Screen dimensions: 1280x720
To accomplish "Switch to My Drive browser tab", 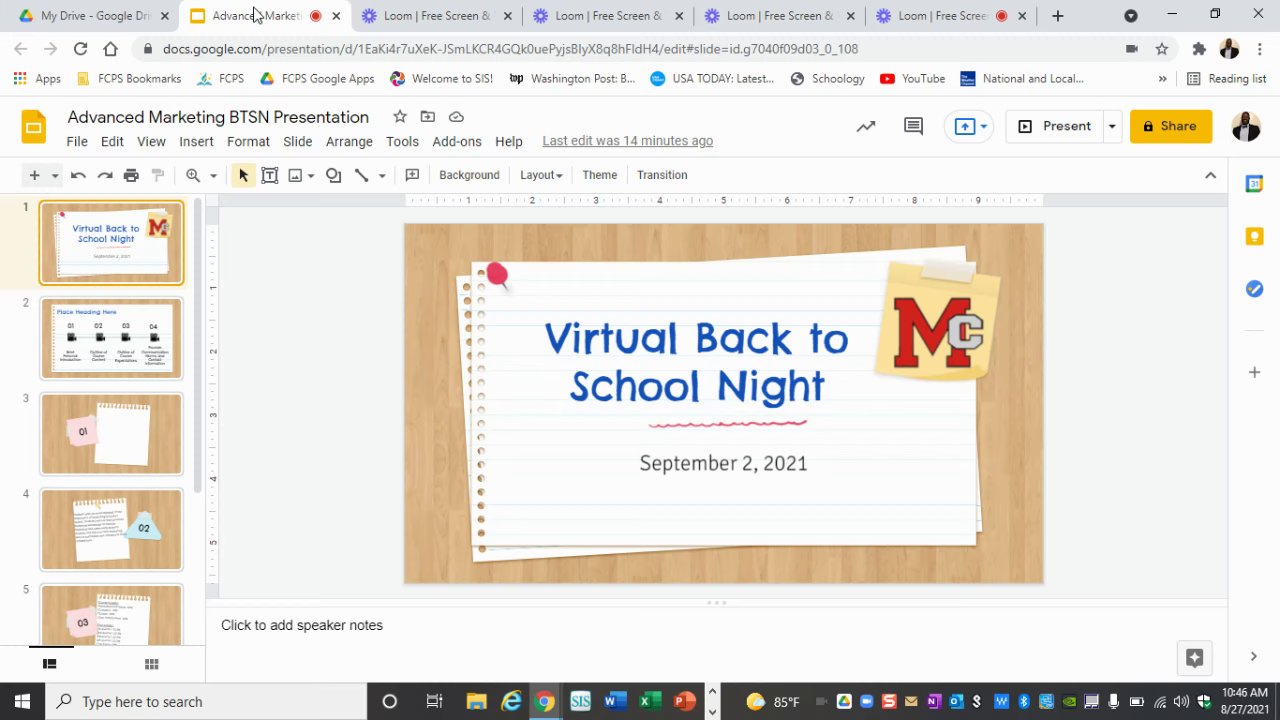I will tap(93, 16).
